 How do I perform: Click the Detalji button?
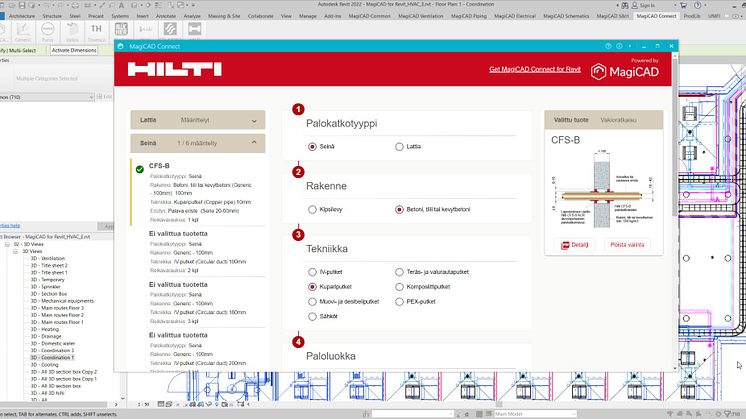[574, 245]
